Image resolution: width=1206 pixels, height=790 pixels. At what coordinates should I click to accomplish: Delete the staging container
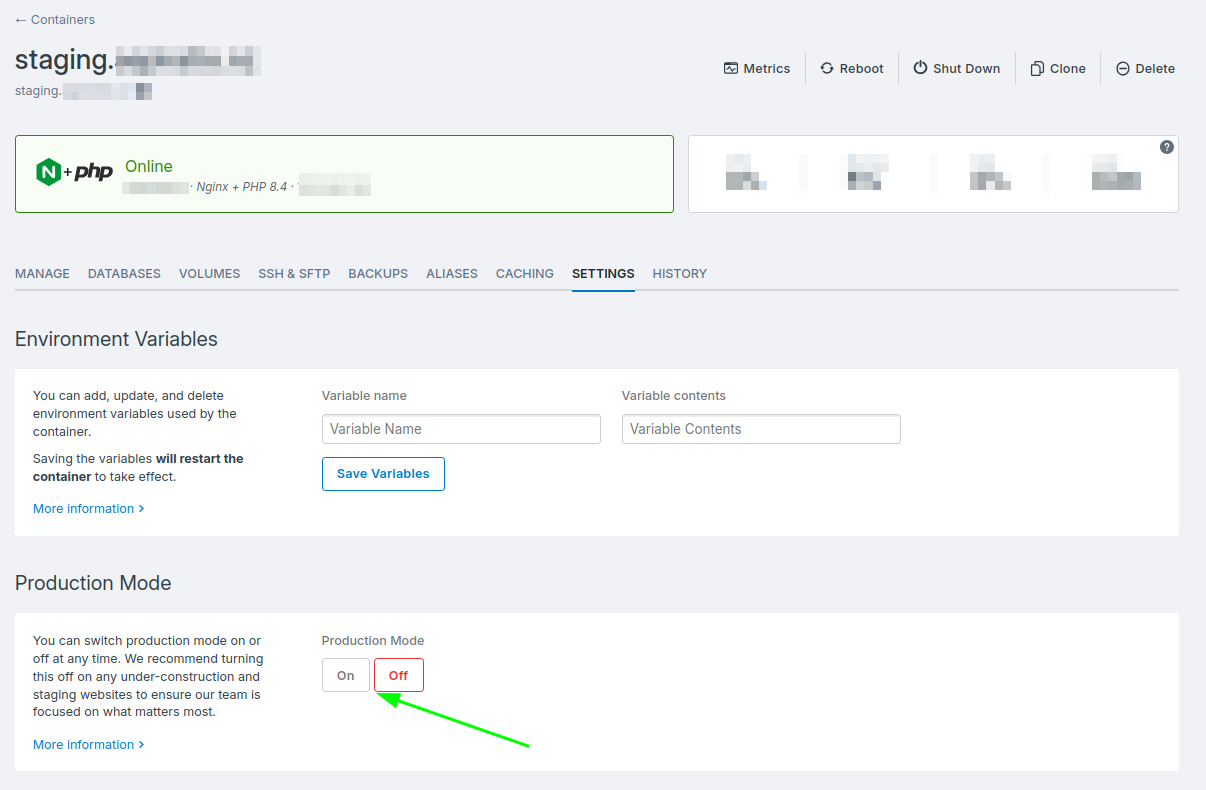pyautogui.click(x=1145, y=69)
